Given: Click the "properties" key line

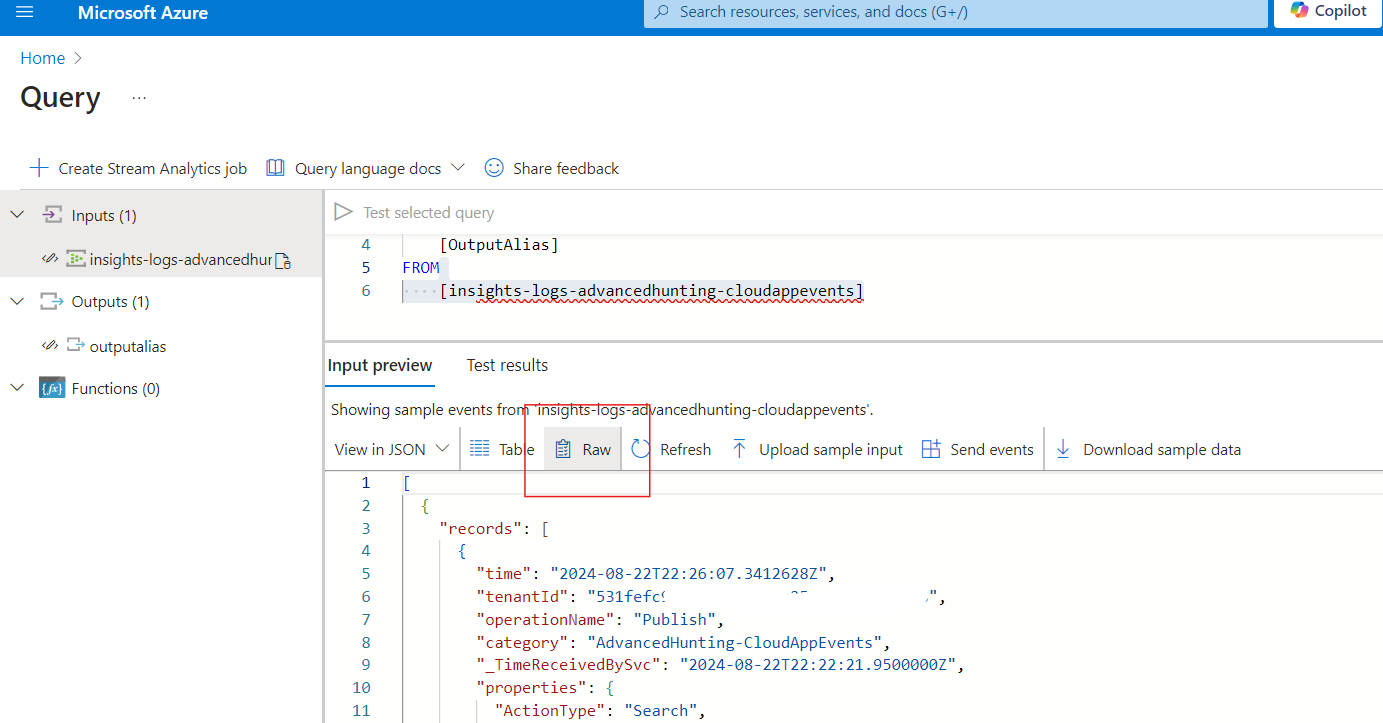Looking at the screenshot, I should pos(545,688).
